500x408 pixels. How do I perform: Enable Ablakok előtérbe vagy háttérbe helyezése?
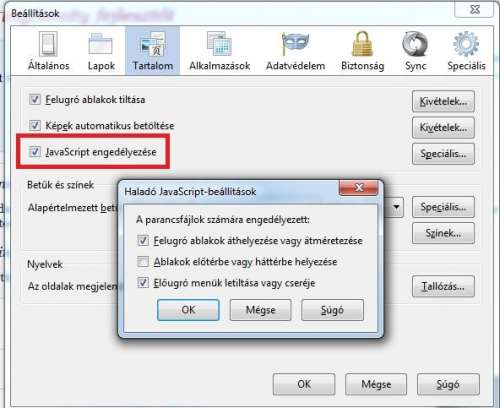click(x=143, y=262)
